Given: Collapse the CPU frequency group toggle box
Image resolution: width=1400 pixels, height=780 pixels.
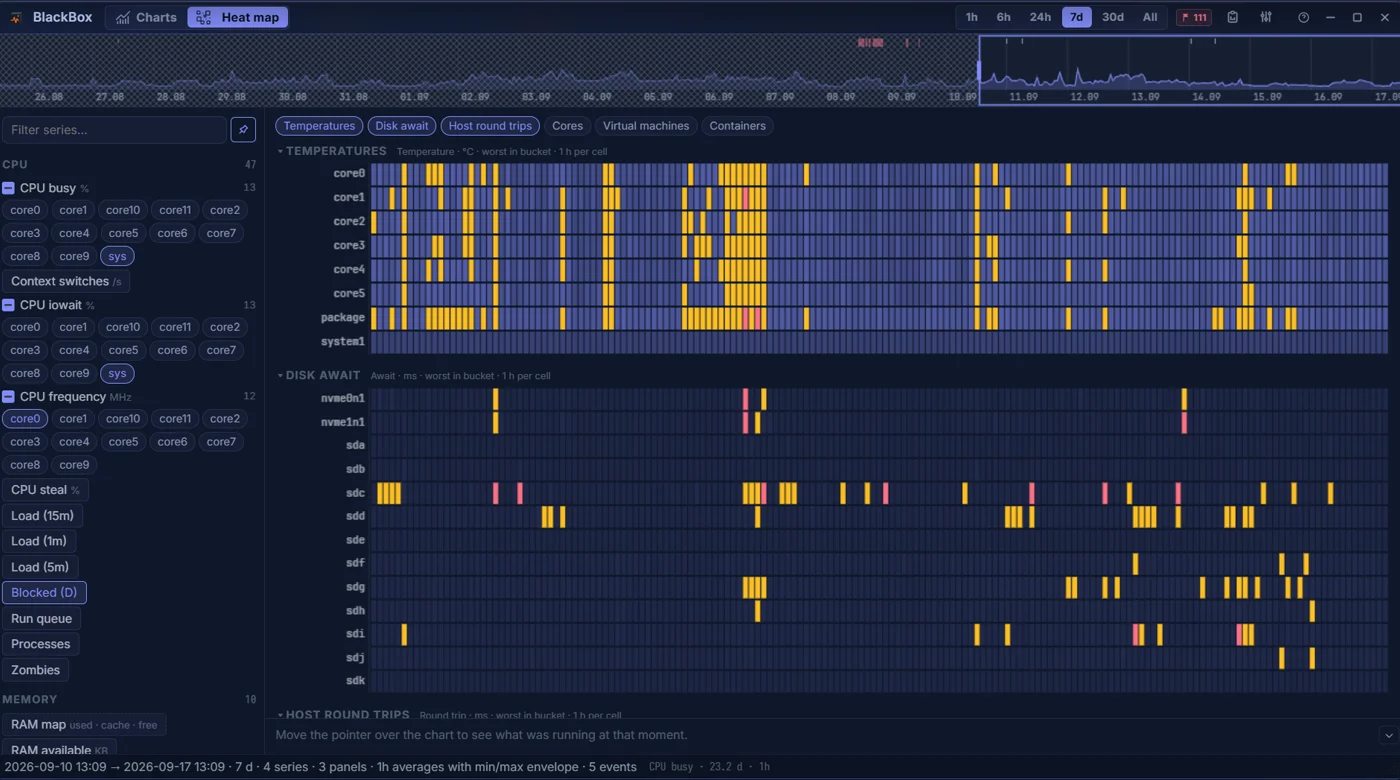Looking at the screenshot, I should tap(8, 397).
